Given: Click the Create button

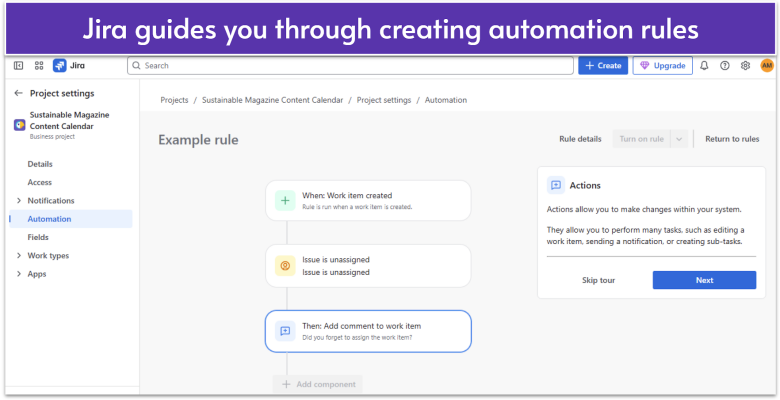Looking at the screenshot, I should click(603, 66).
